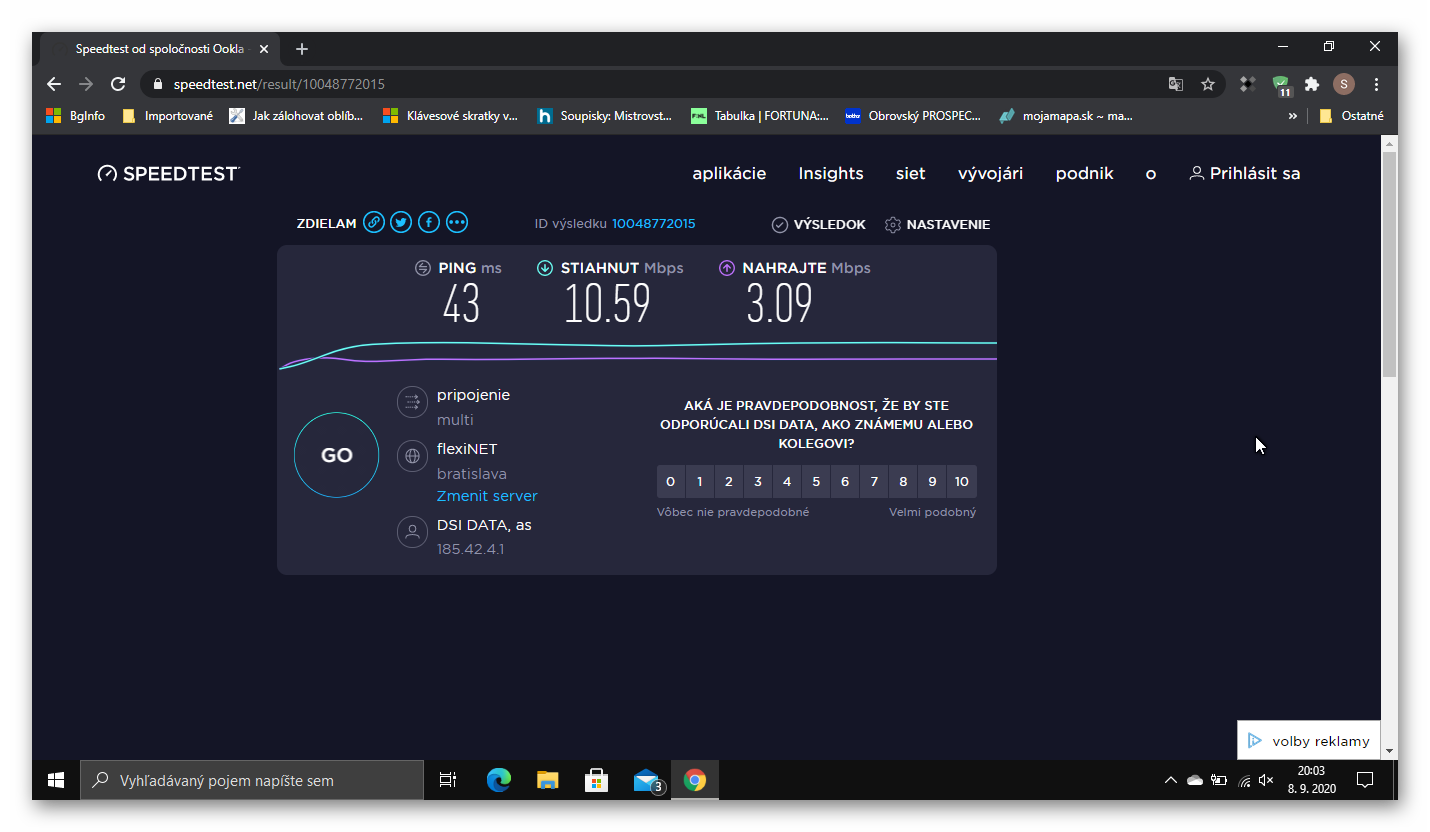Image resolution: width=1430 pixels, height=832 pixels.
Task: Open the Insights navigation item
Action: click(830, 174)
